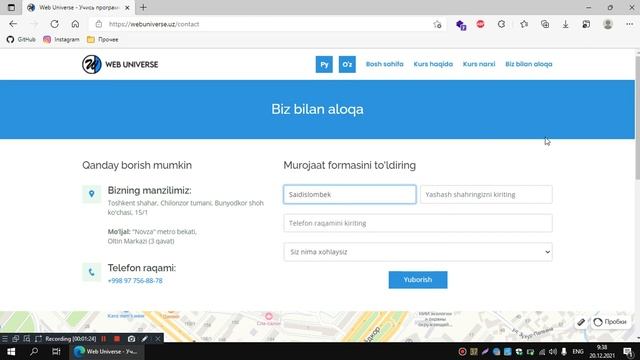Viewport: 640px width, 360px height.
Task: Open the recorder drawing pen tool
Action: 144,339
